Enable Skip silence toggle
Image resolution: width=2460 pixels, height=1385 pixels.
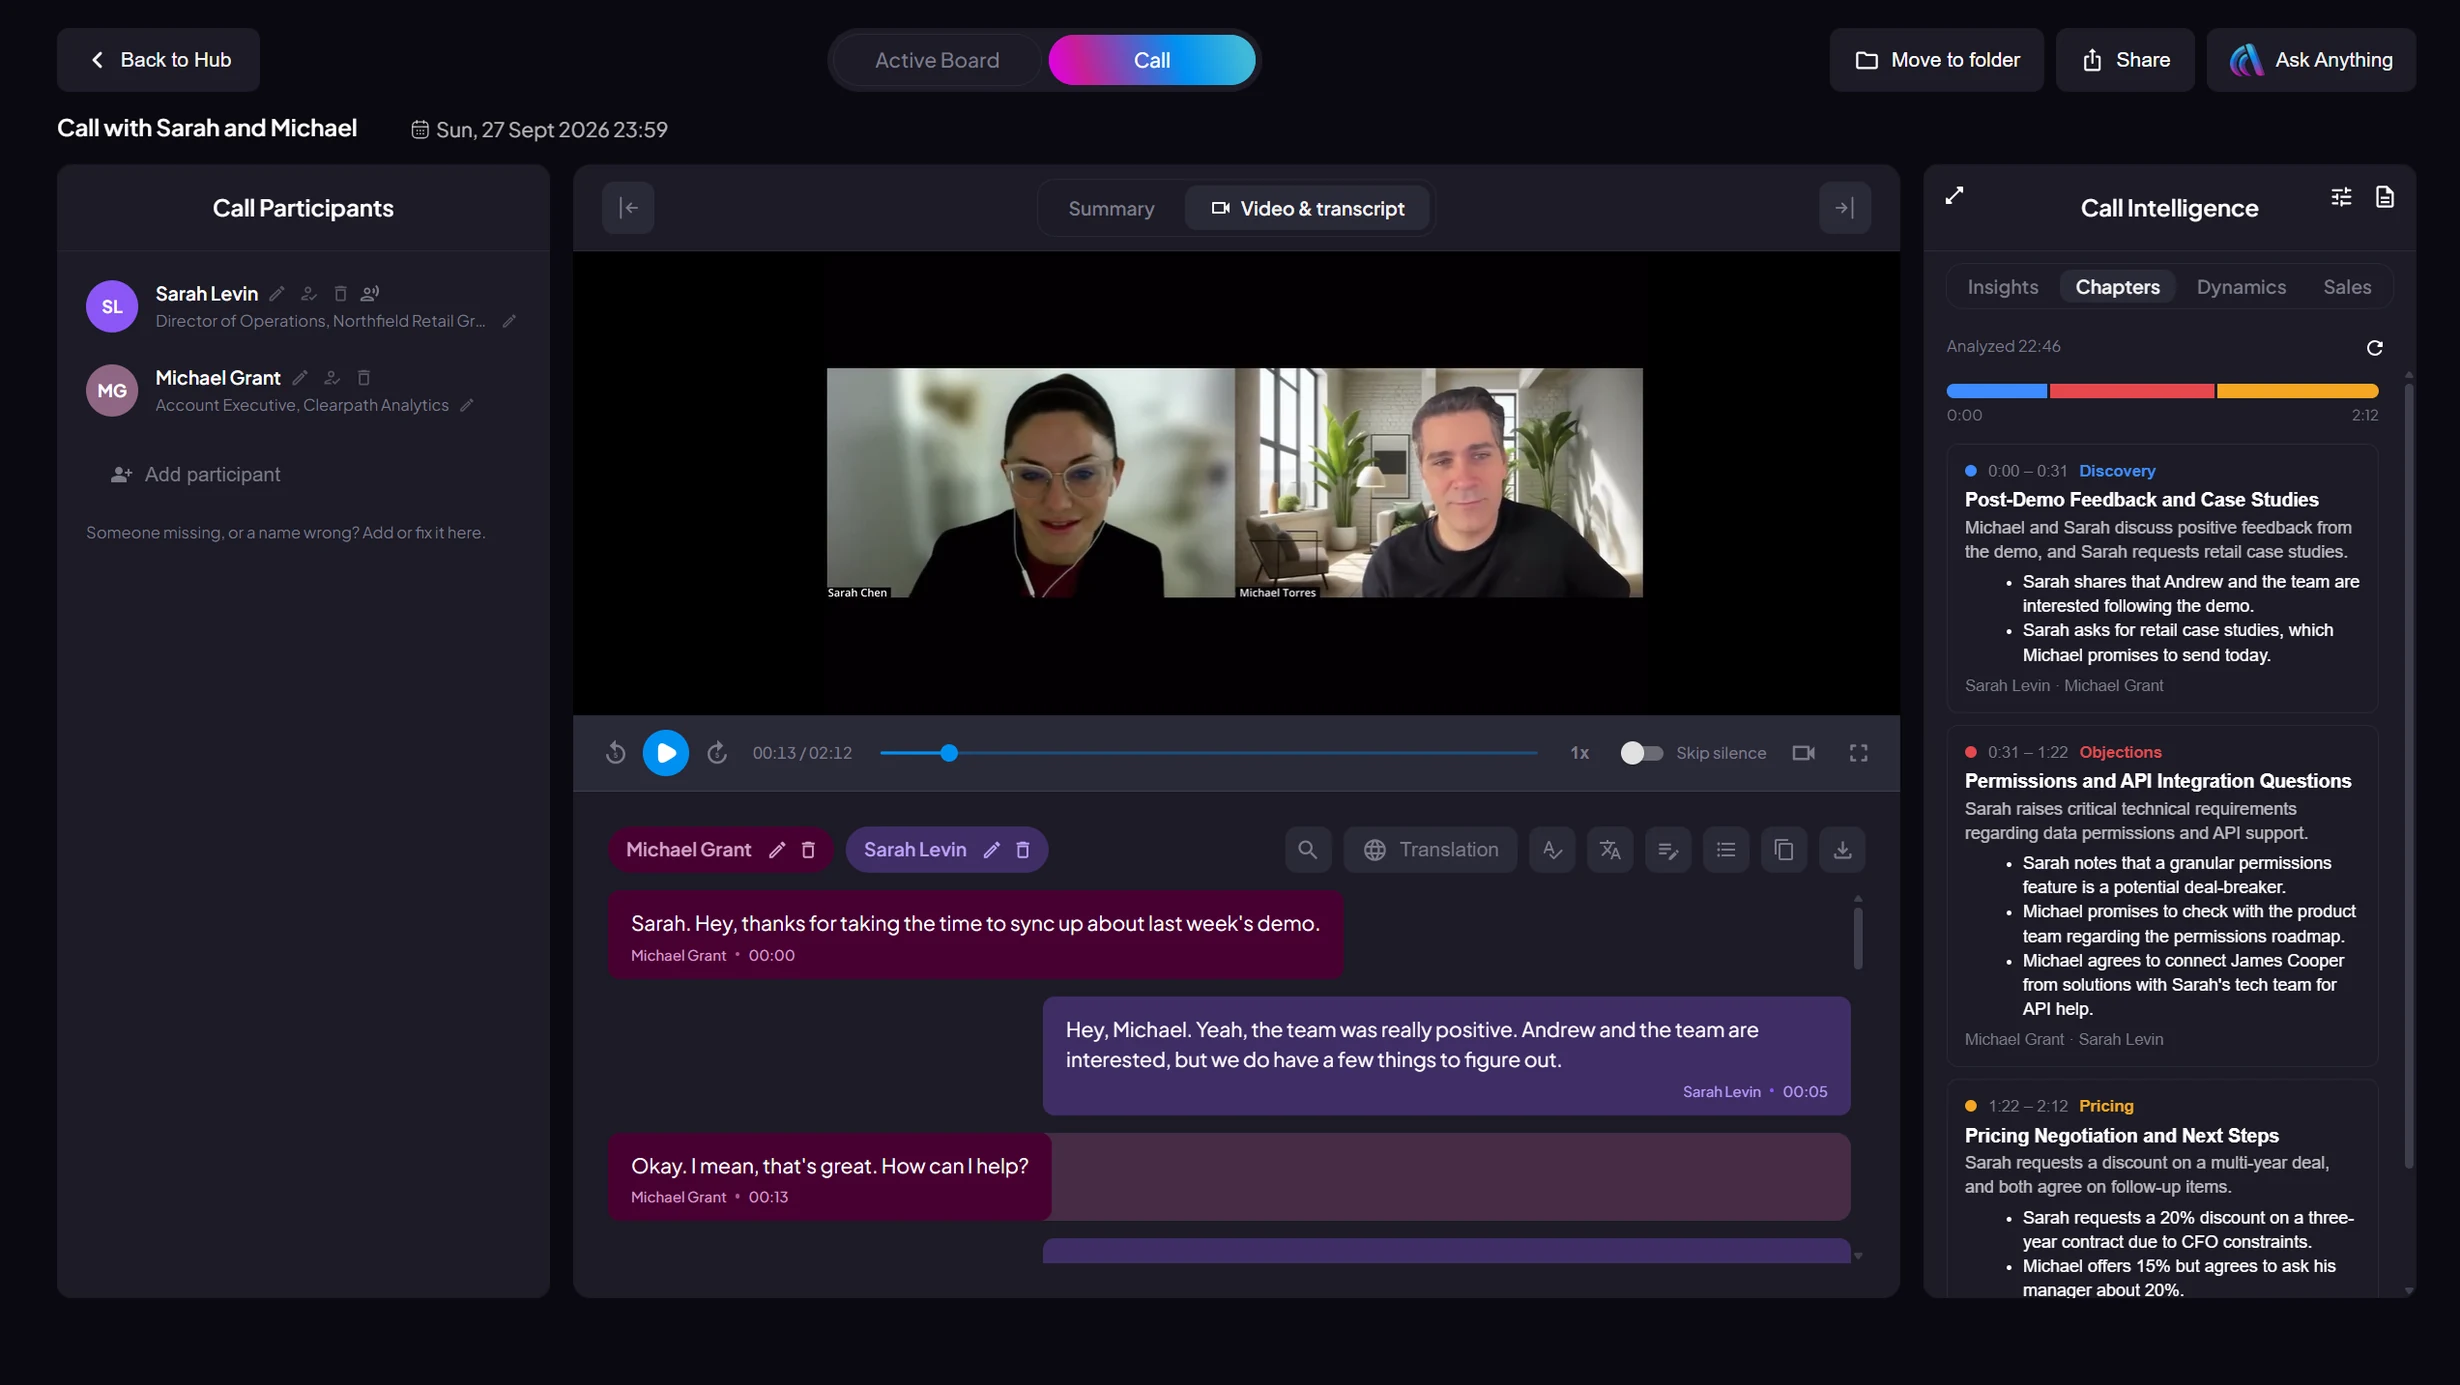click(x=1641, y=753)
